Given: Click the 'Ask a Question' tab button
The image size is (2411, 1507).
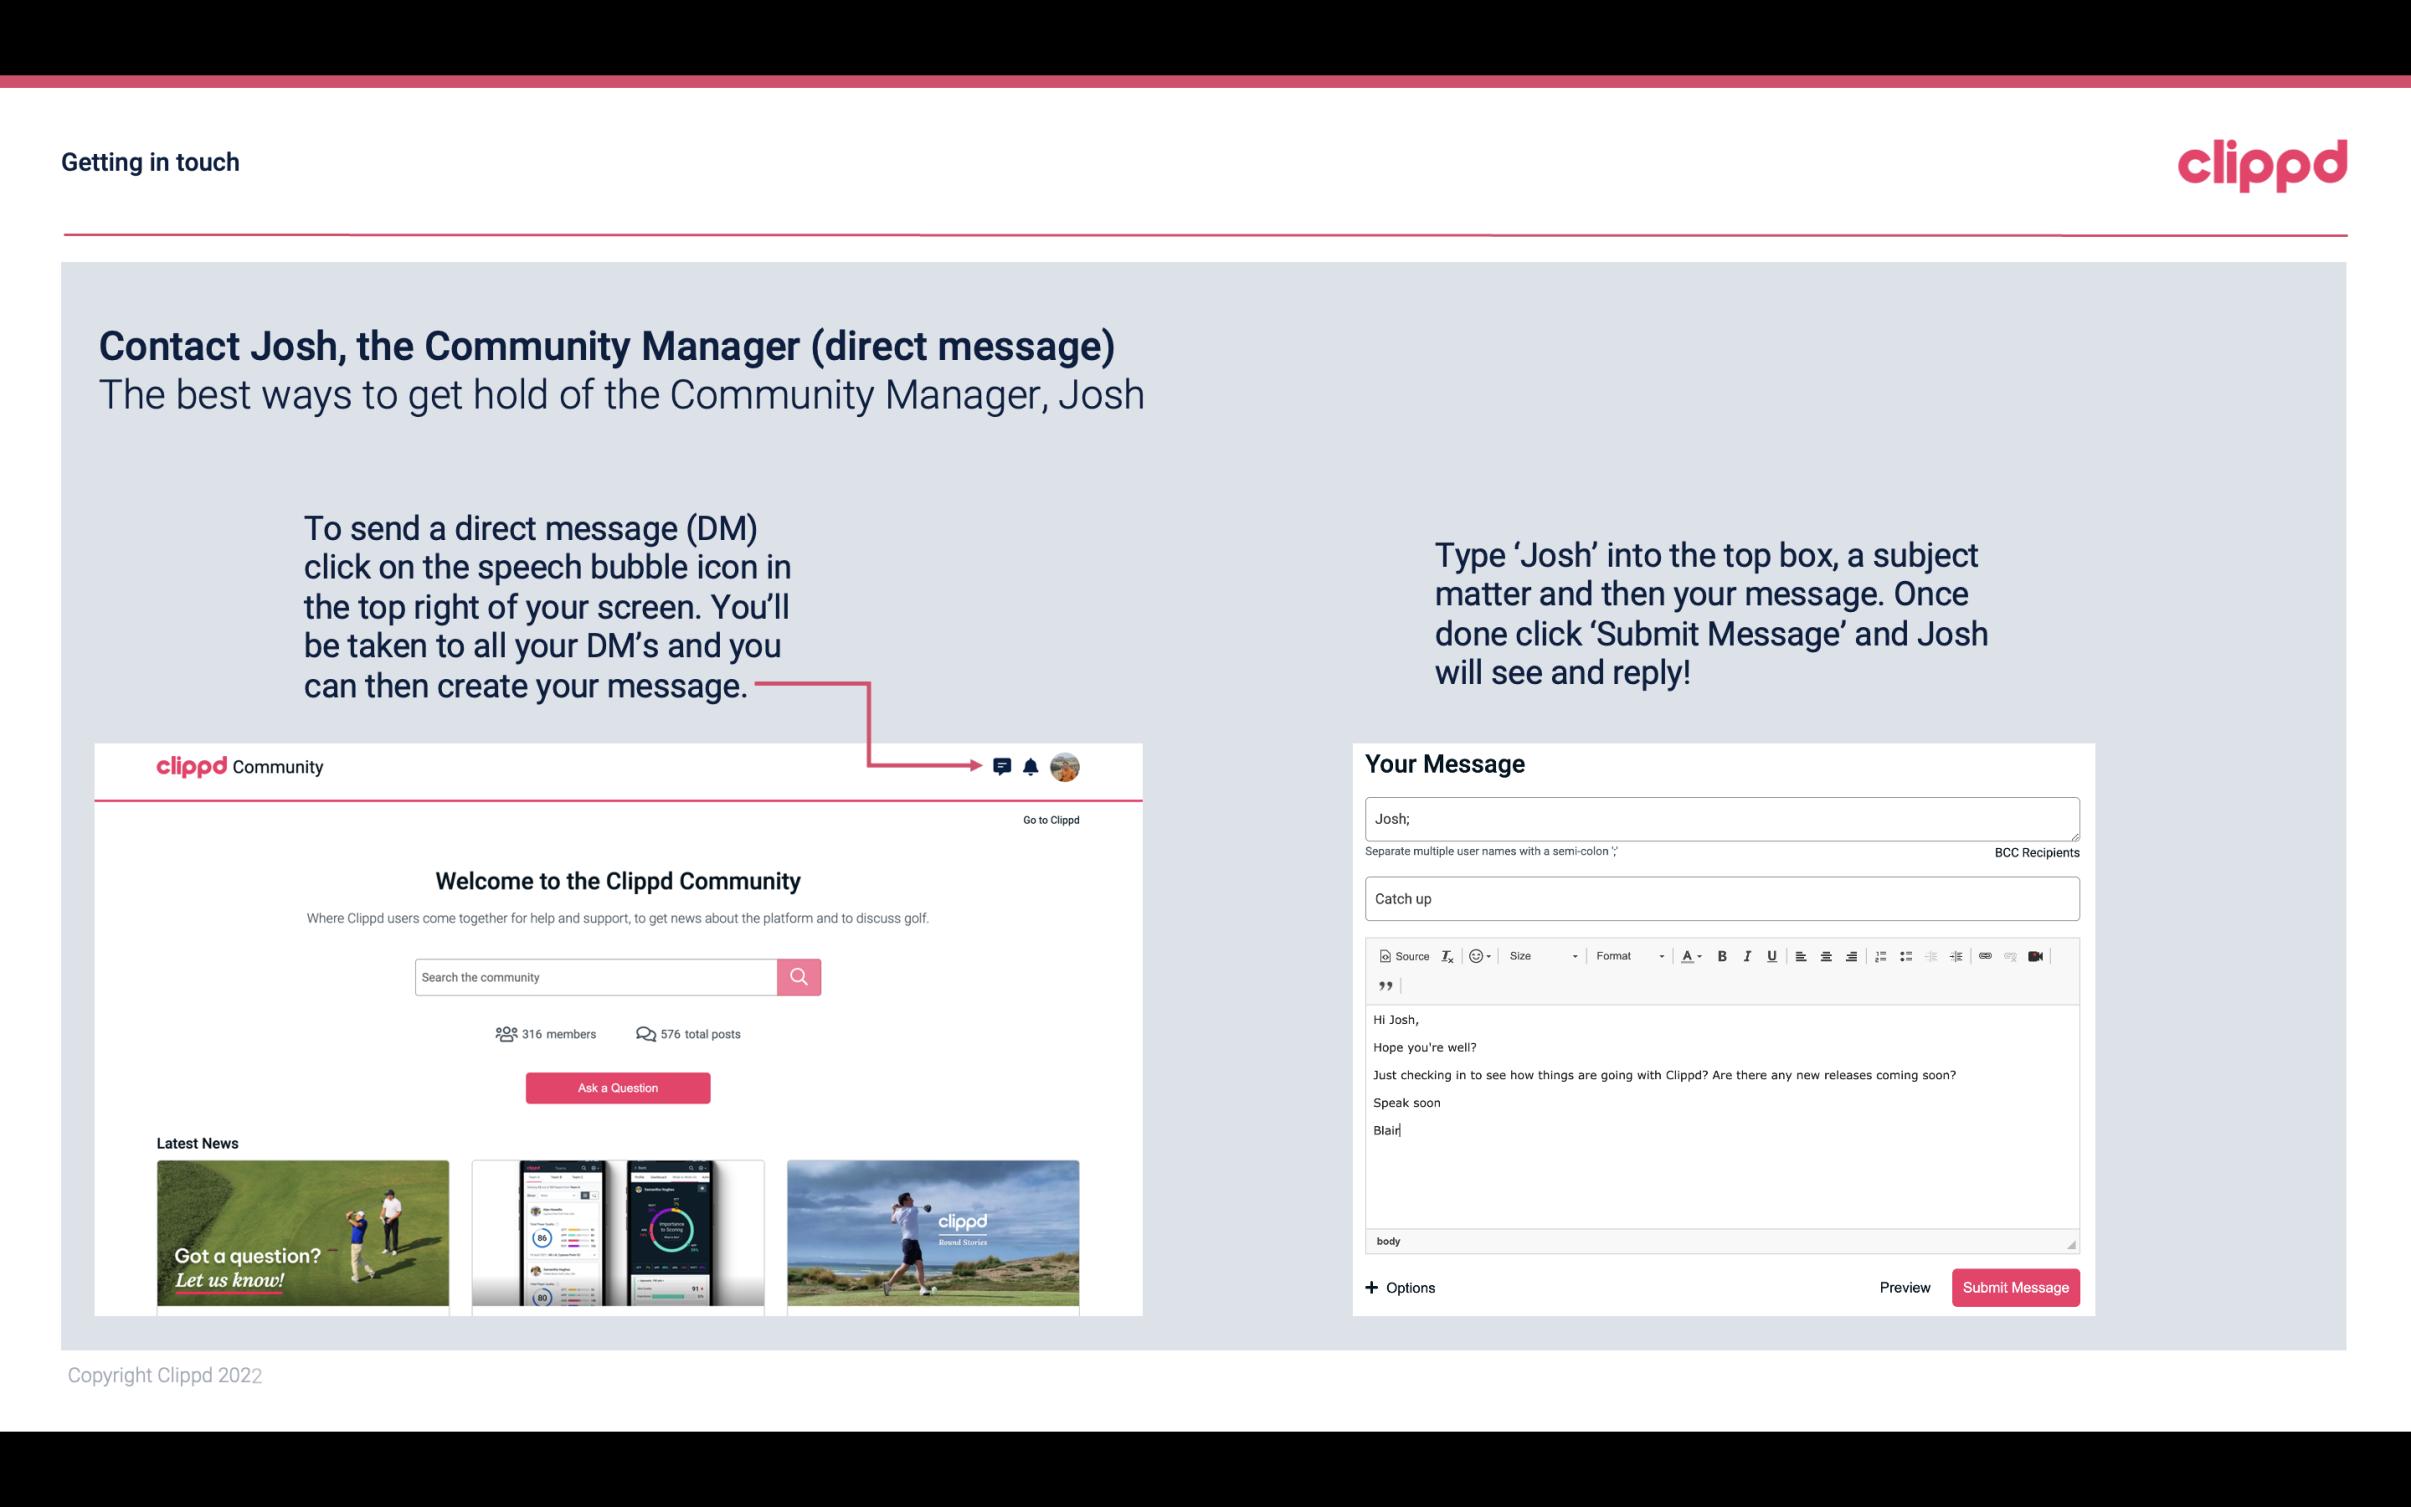Looking at the screenshot, I should click(616, 1087).
